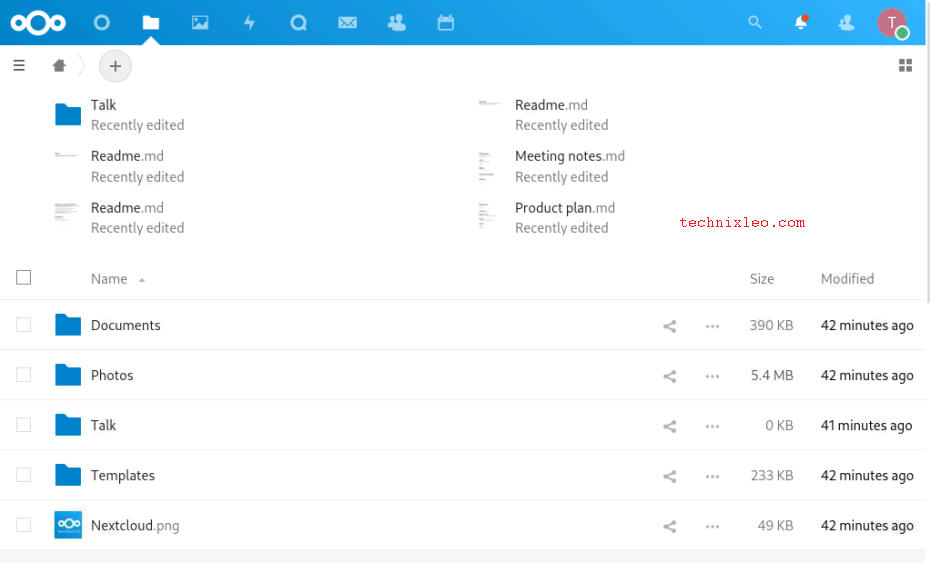This screenshot has height=563, width=930.
Task: Open the Talk app in top bar
Action: click(x=298, y=22)
